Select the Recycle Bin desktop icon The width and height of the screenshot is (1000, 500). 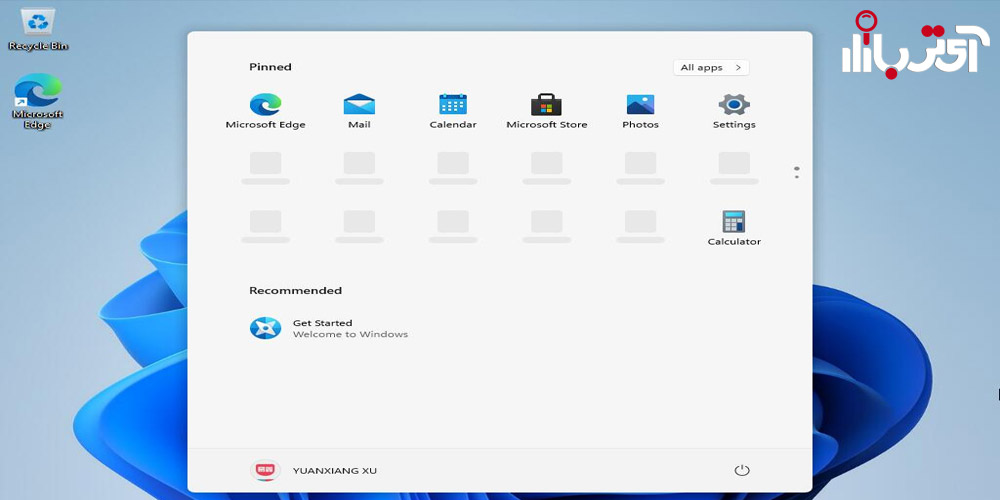coord(38,29)
